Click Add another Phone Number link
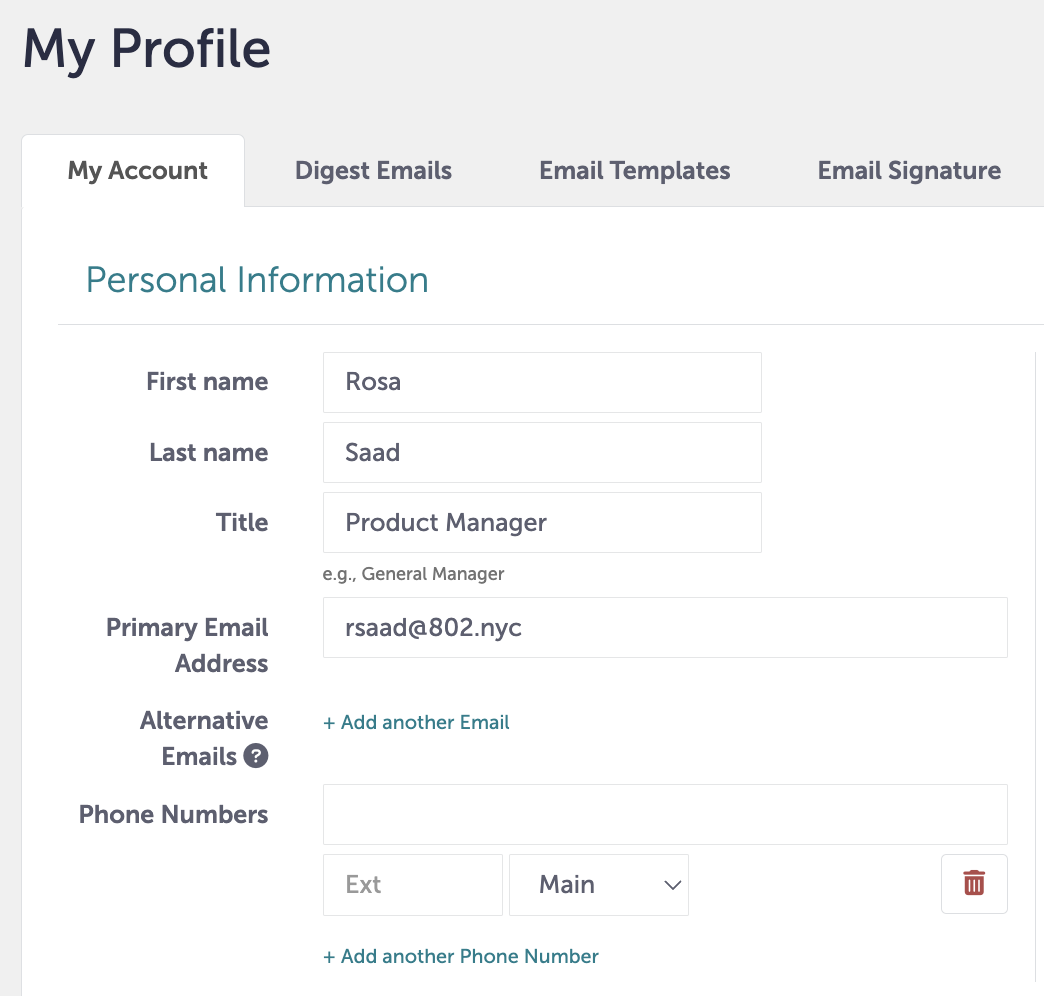The image size is (1044, 996). [x=461, y=956]
